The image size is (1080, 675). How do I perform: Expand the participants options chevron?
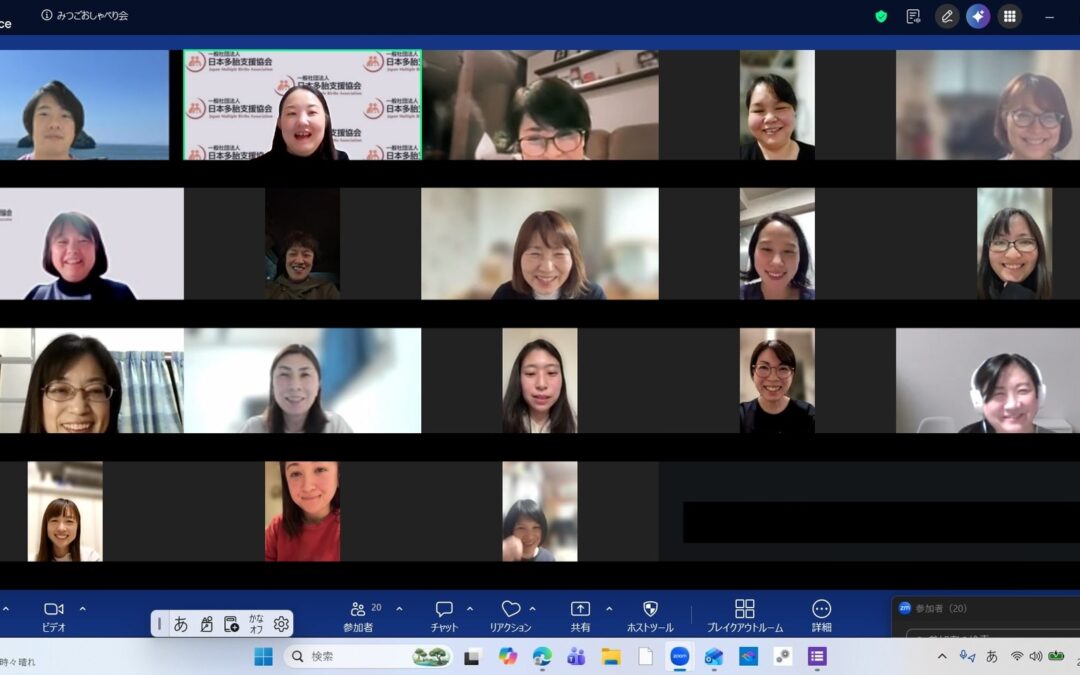click(399, 608)
